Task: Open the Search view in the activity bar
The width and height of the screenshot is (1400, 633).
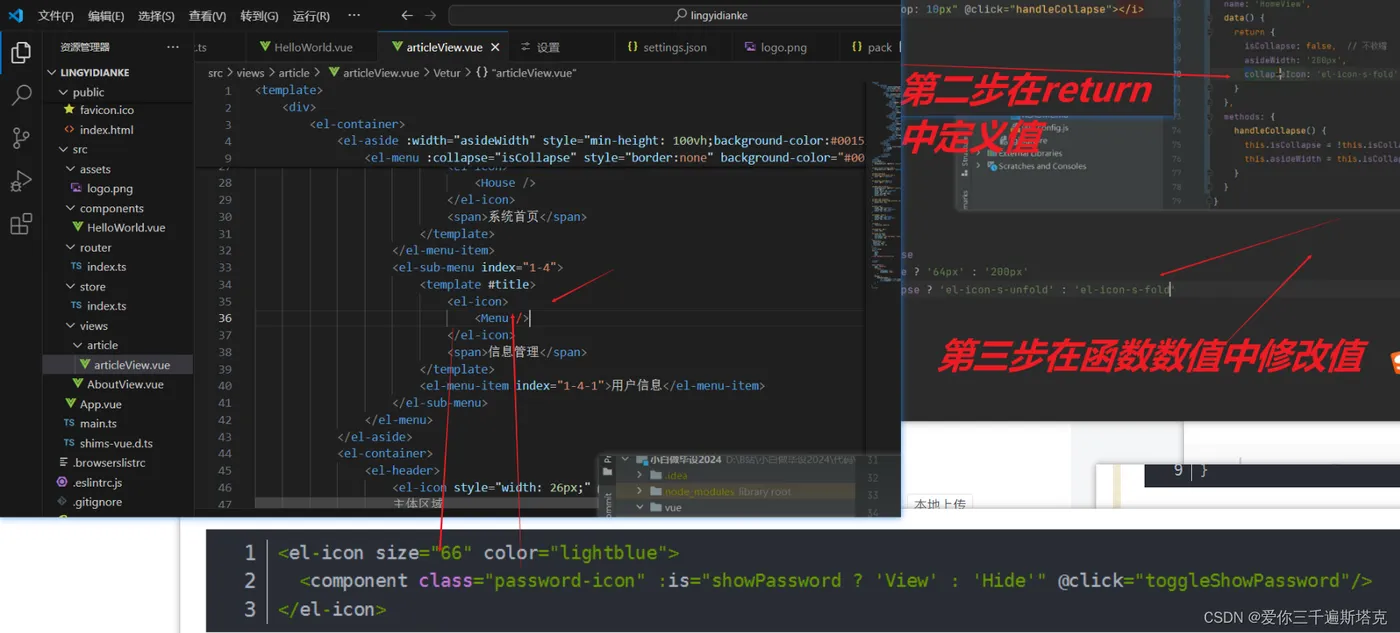Action: pyautogui.click(x=21, y=96)
